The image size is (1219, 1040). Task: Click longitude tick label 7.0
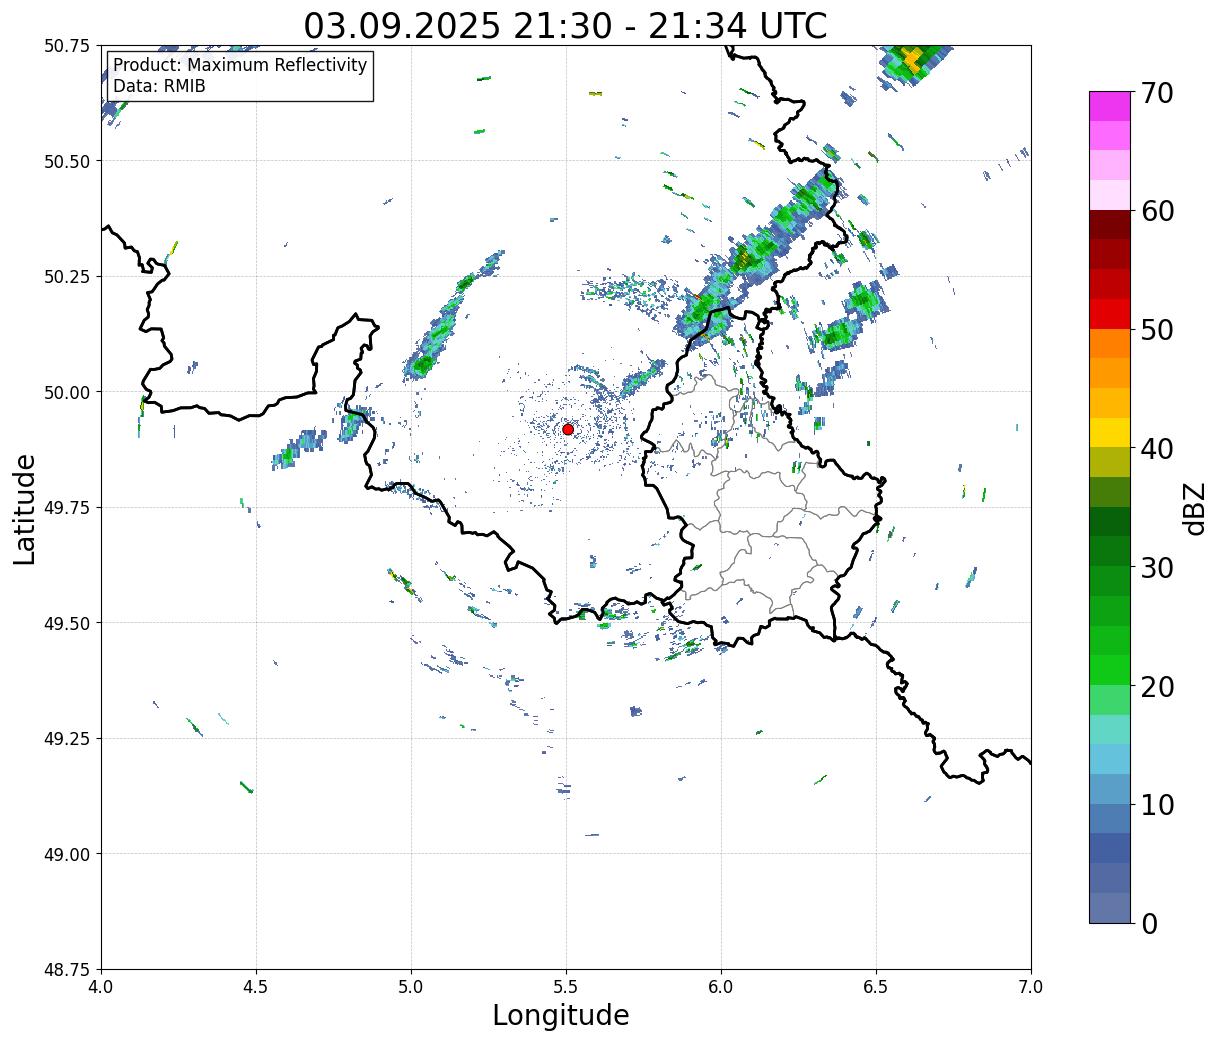click(1031, 987)
